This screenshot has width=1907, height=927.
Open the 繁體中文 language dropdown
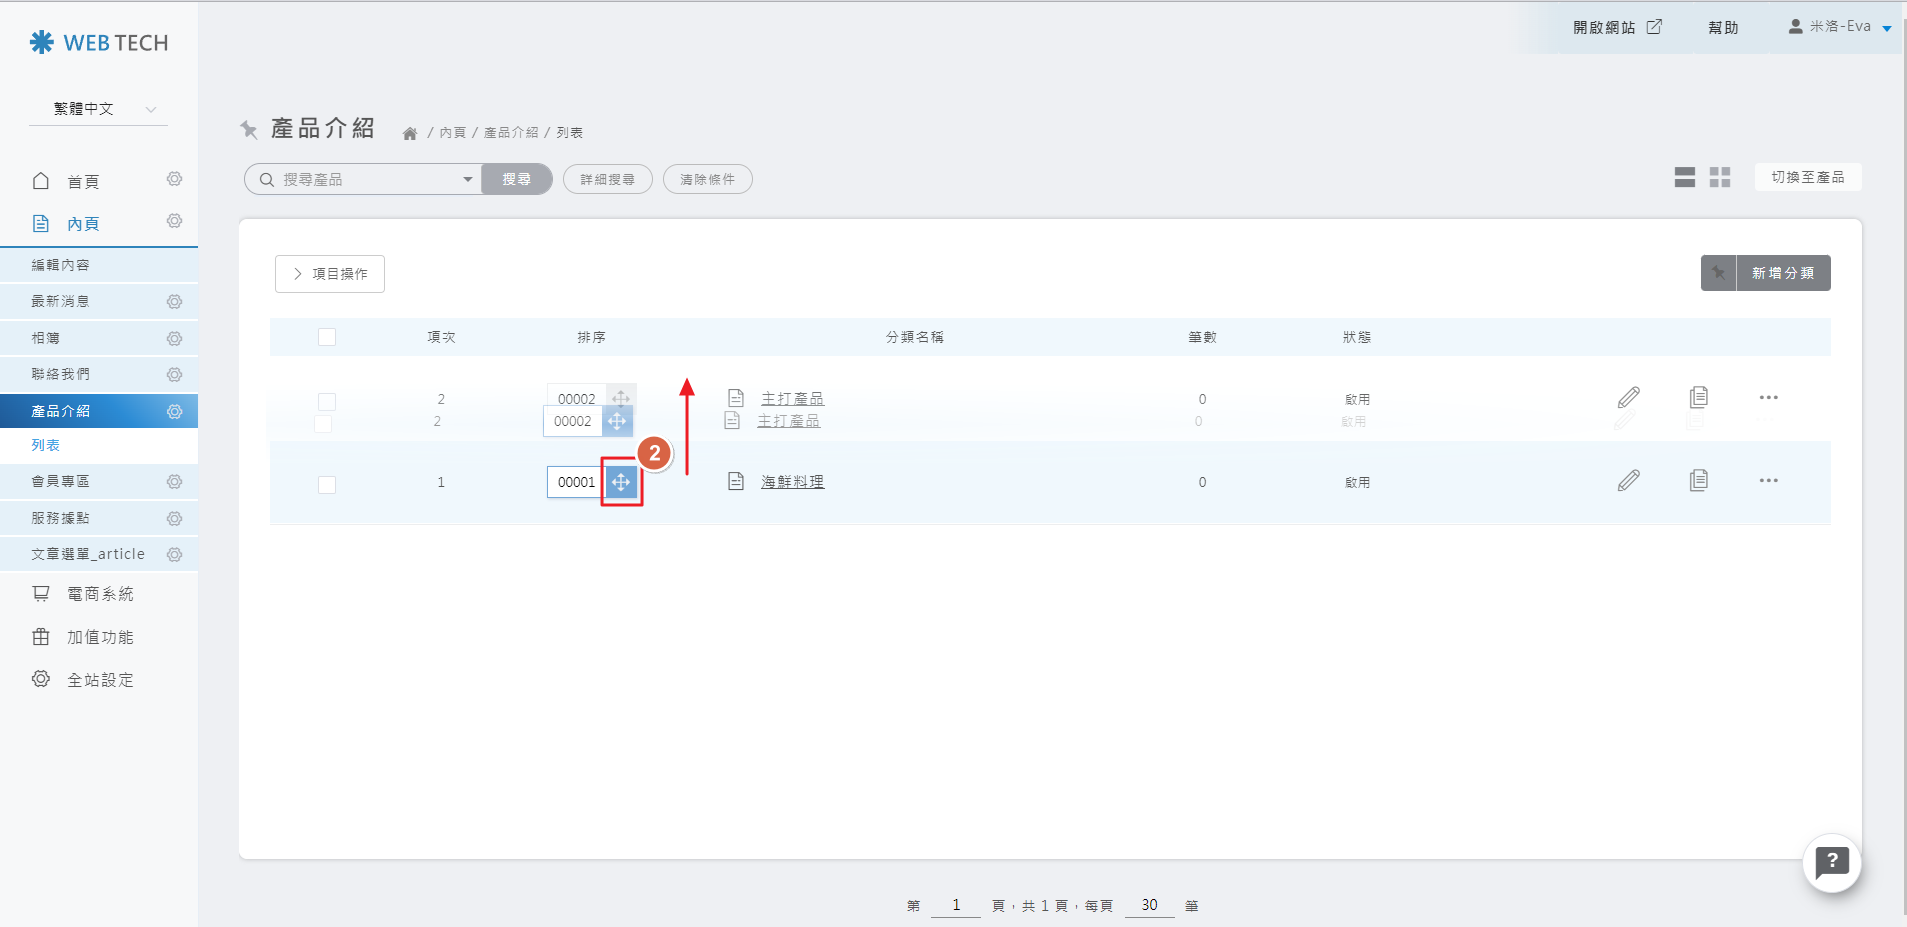pos(98,109)
